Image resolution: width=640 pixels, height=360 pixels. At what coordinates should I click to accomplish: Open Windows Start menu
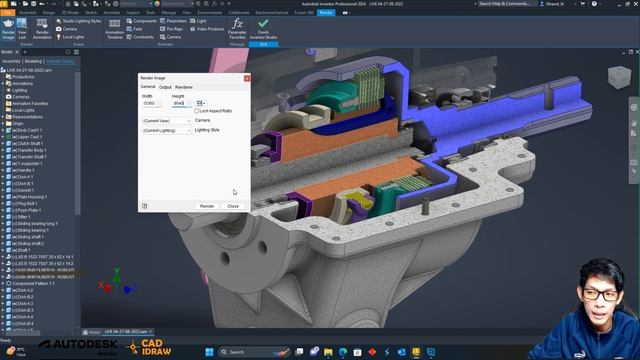point(209,352)
